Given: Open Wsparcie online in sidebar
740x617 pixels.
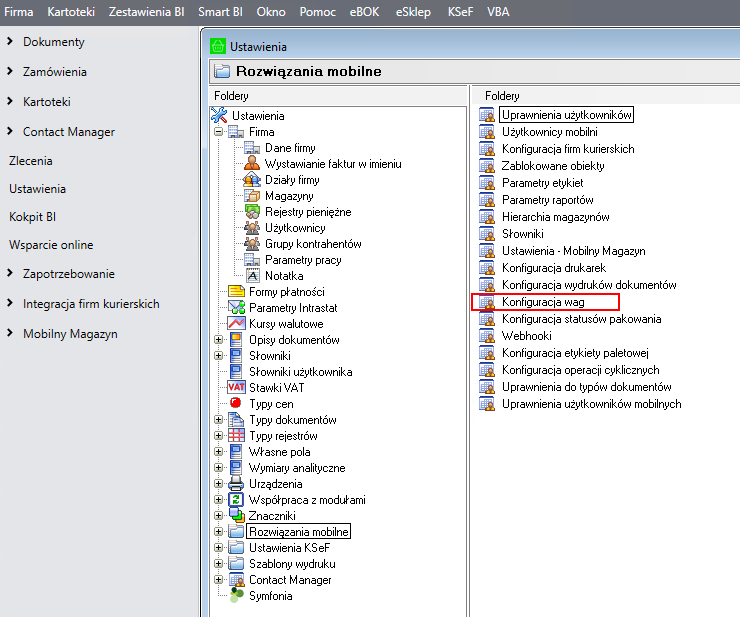Looking at the screenshot, I should click(51, 245).
